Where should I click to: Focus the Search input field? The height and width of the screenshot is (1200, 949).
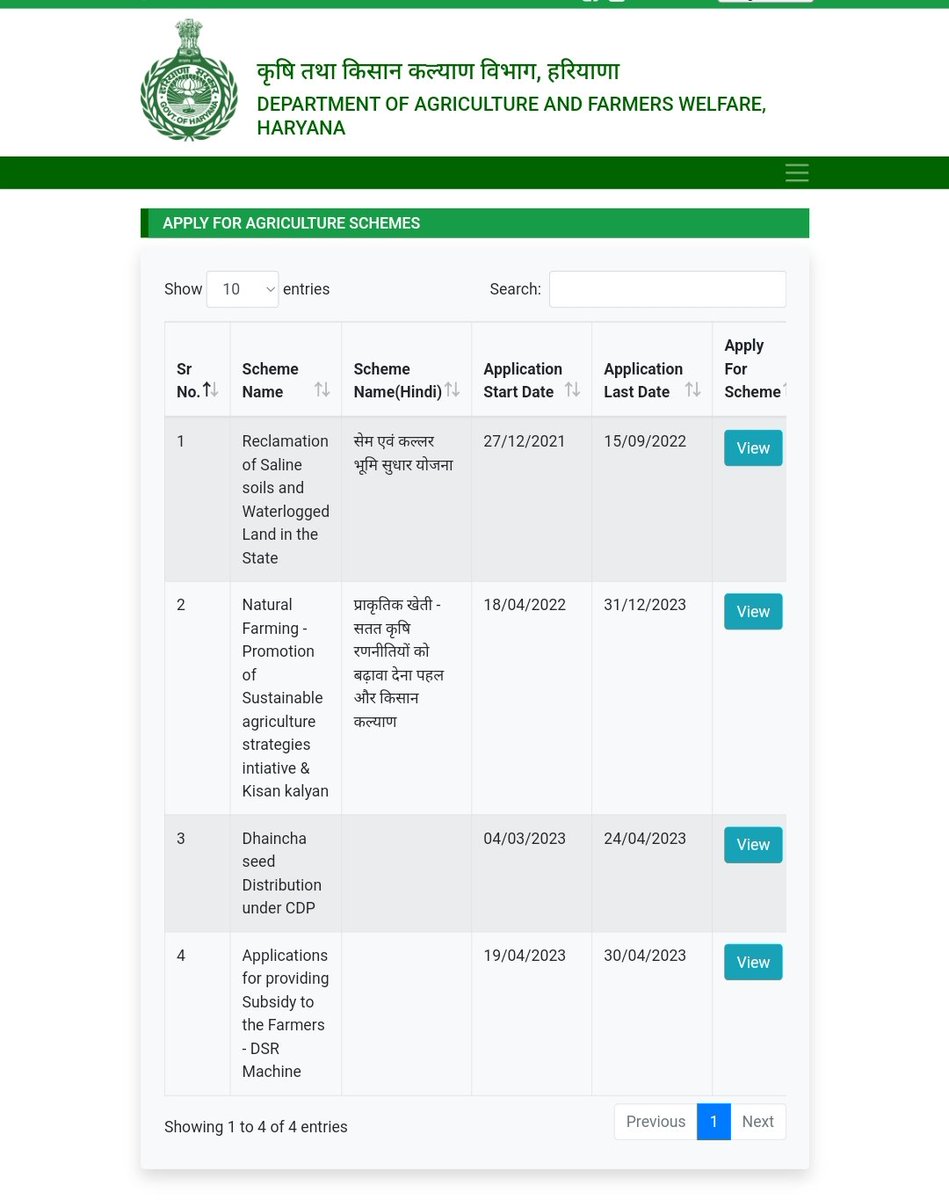[667, 289]
